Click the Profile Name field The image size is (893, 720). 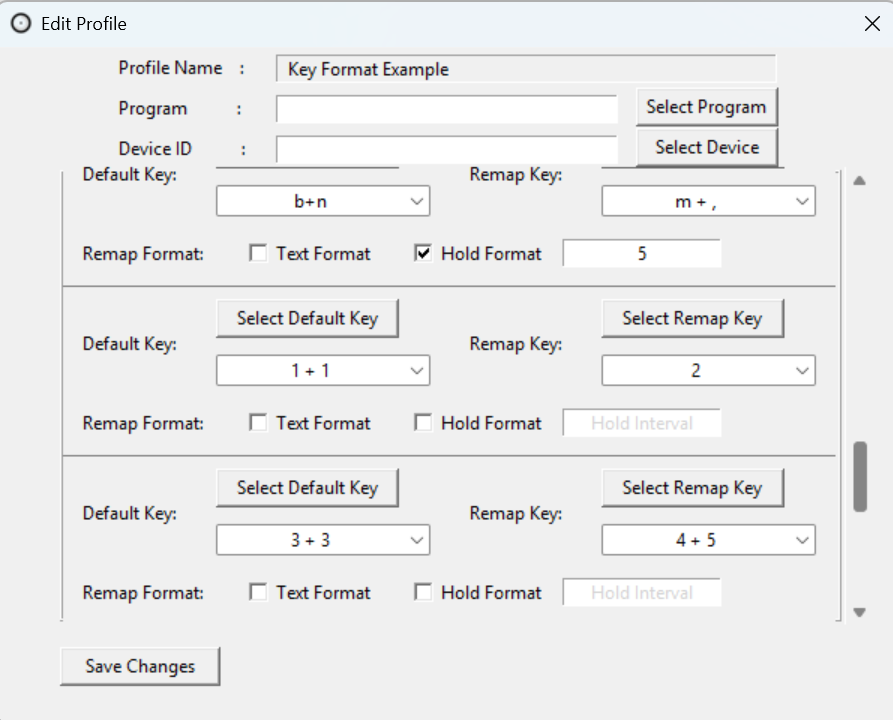click(526, 69)
